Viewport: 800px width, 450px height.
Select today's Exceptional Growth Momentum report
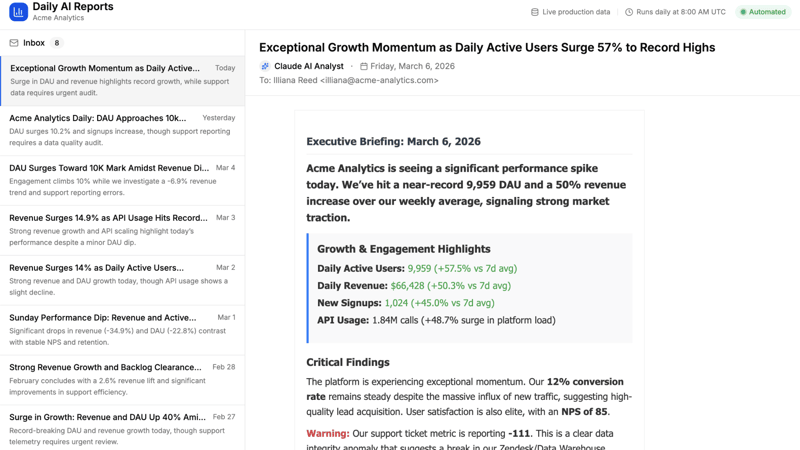(122, 80)
